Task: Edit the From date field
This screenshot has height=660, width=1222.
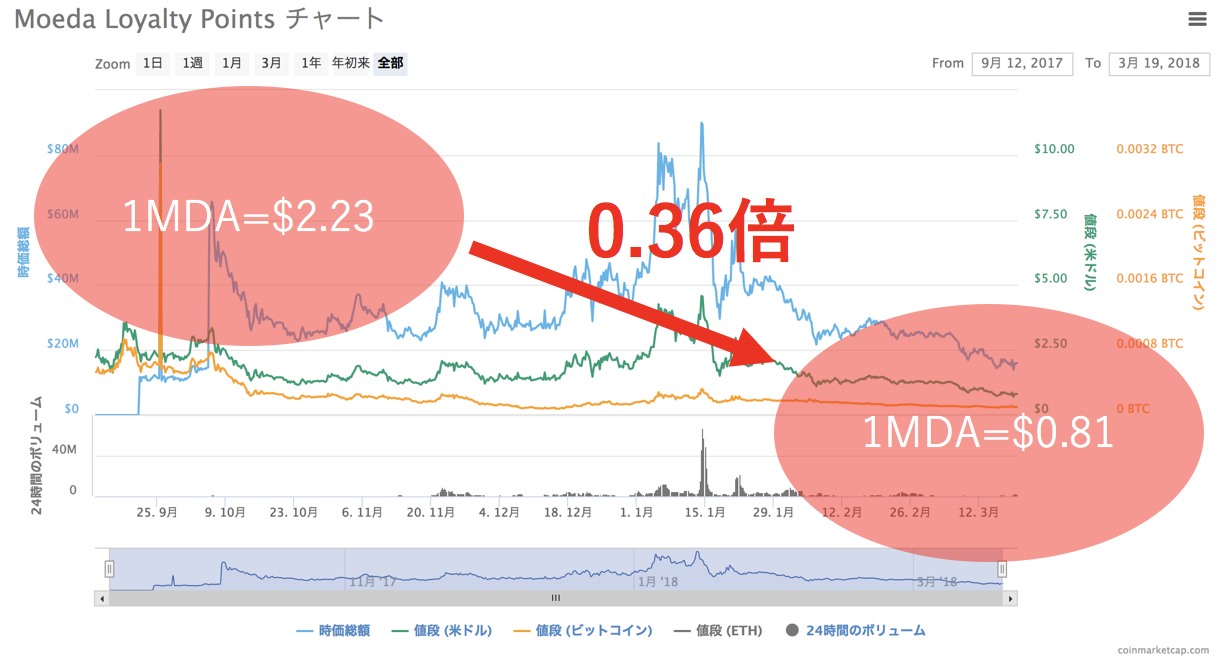Action: 1022,63
